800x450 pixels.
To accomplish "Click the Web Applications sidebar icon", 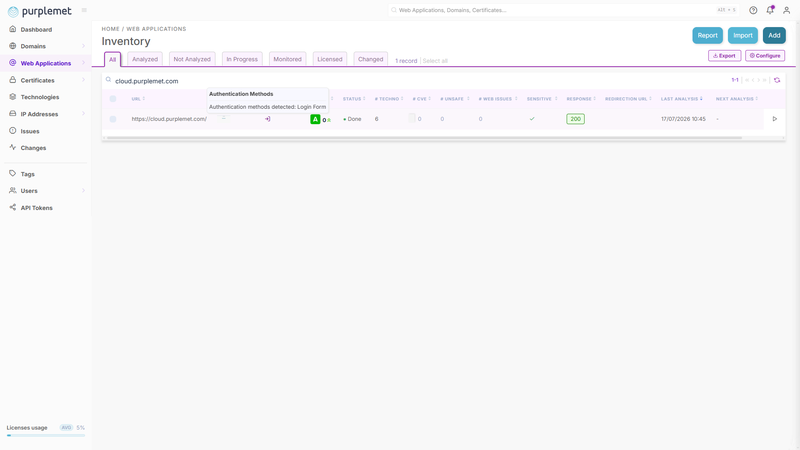I will click(x=13, y=63).
